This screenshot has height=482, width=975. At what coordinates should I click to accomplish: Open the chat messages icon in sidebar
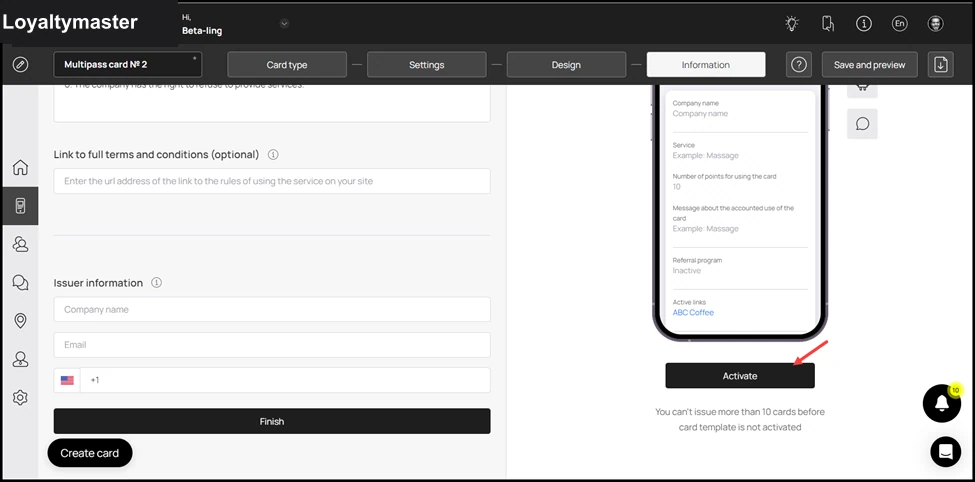[x=21, y=282]
